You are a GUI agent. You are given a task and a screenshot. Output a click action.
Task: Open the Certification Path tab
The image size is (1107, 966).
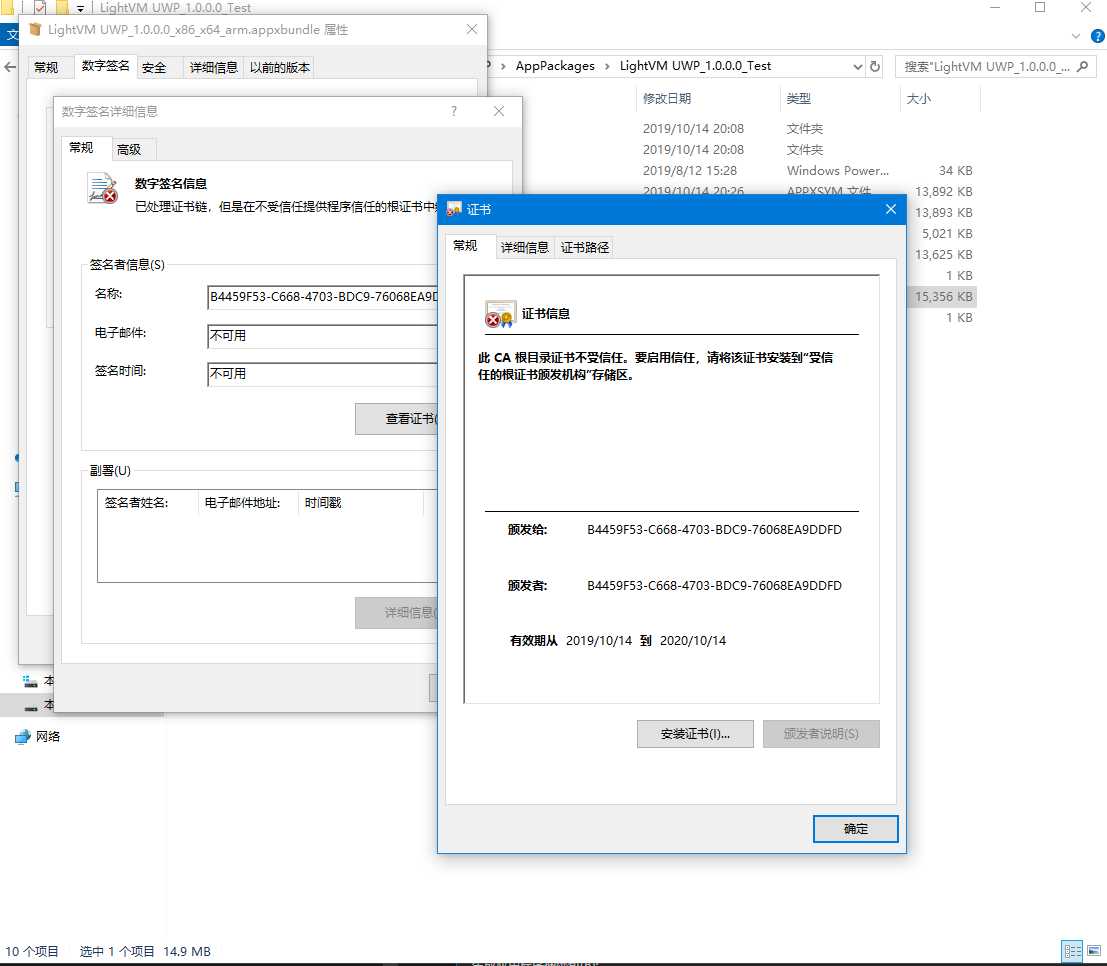click(585, 247)
